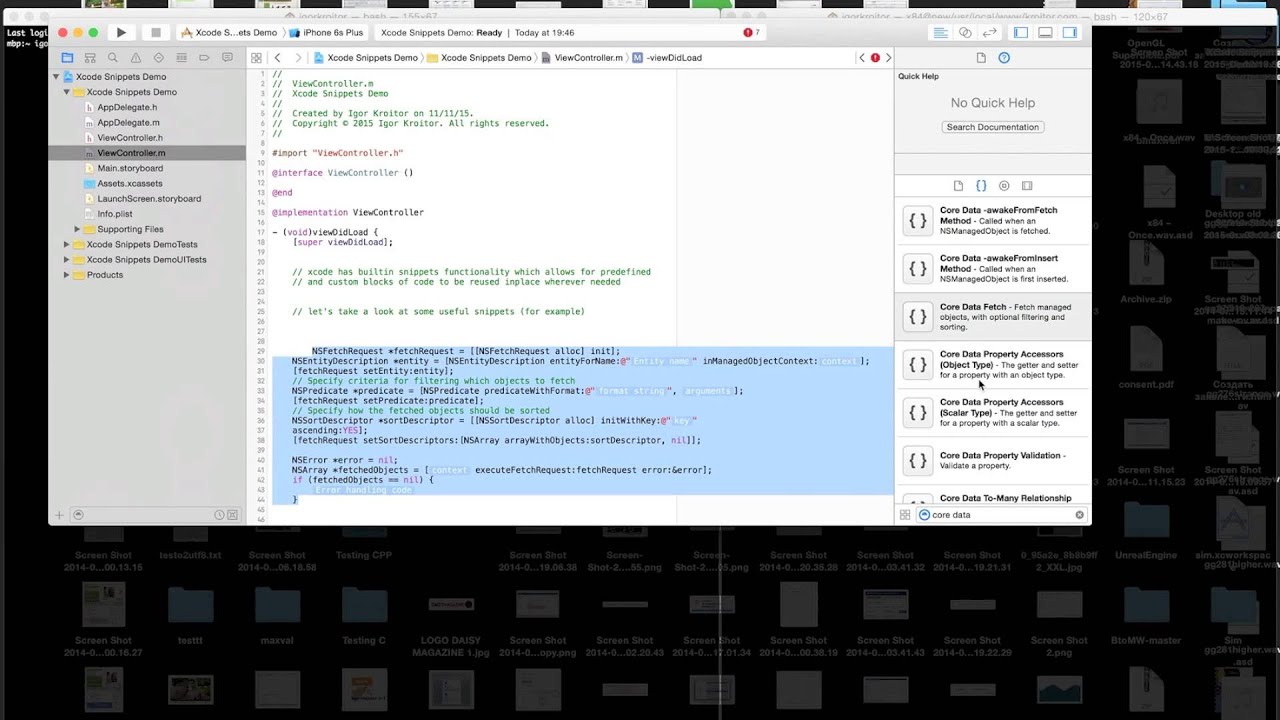This screenshot has height=720, width=1280.
Task: Open the -viewDidLoad method jump menu
Action: tap(667, 58)
